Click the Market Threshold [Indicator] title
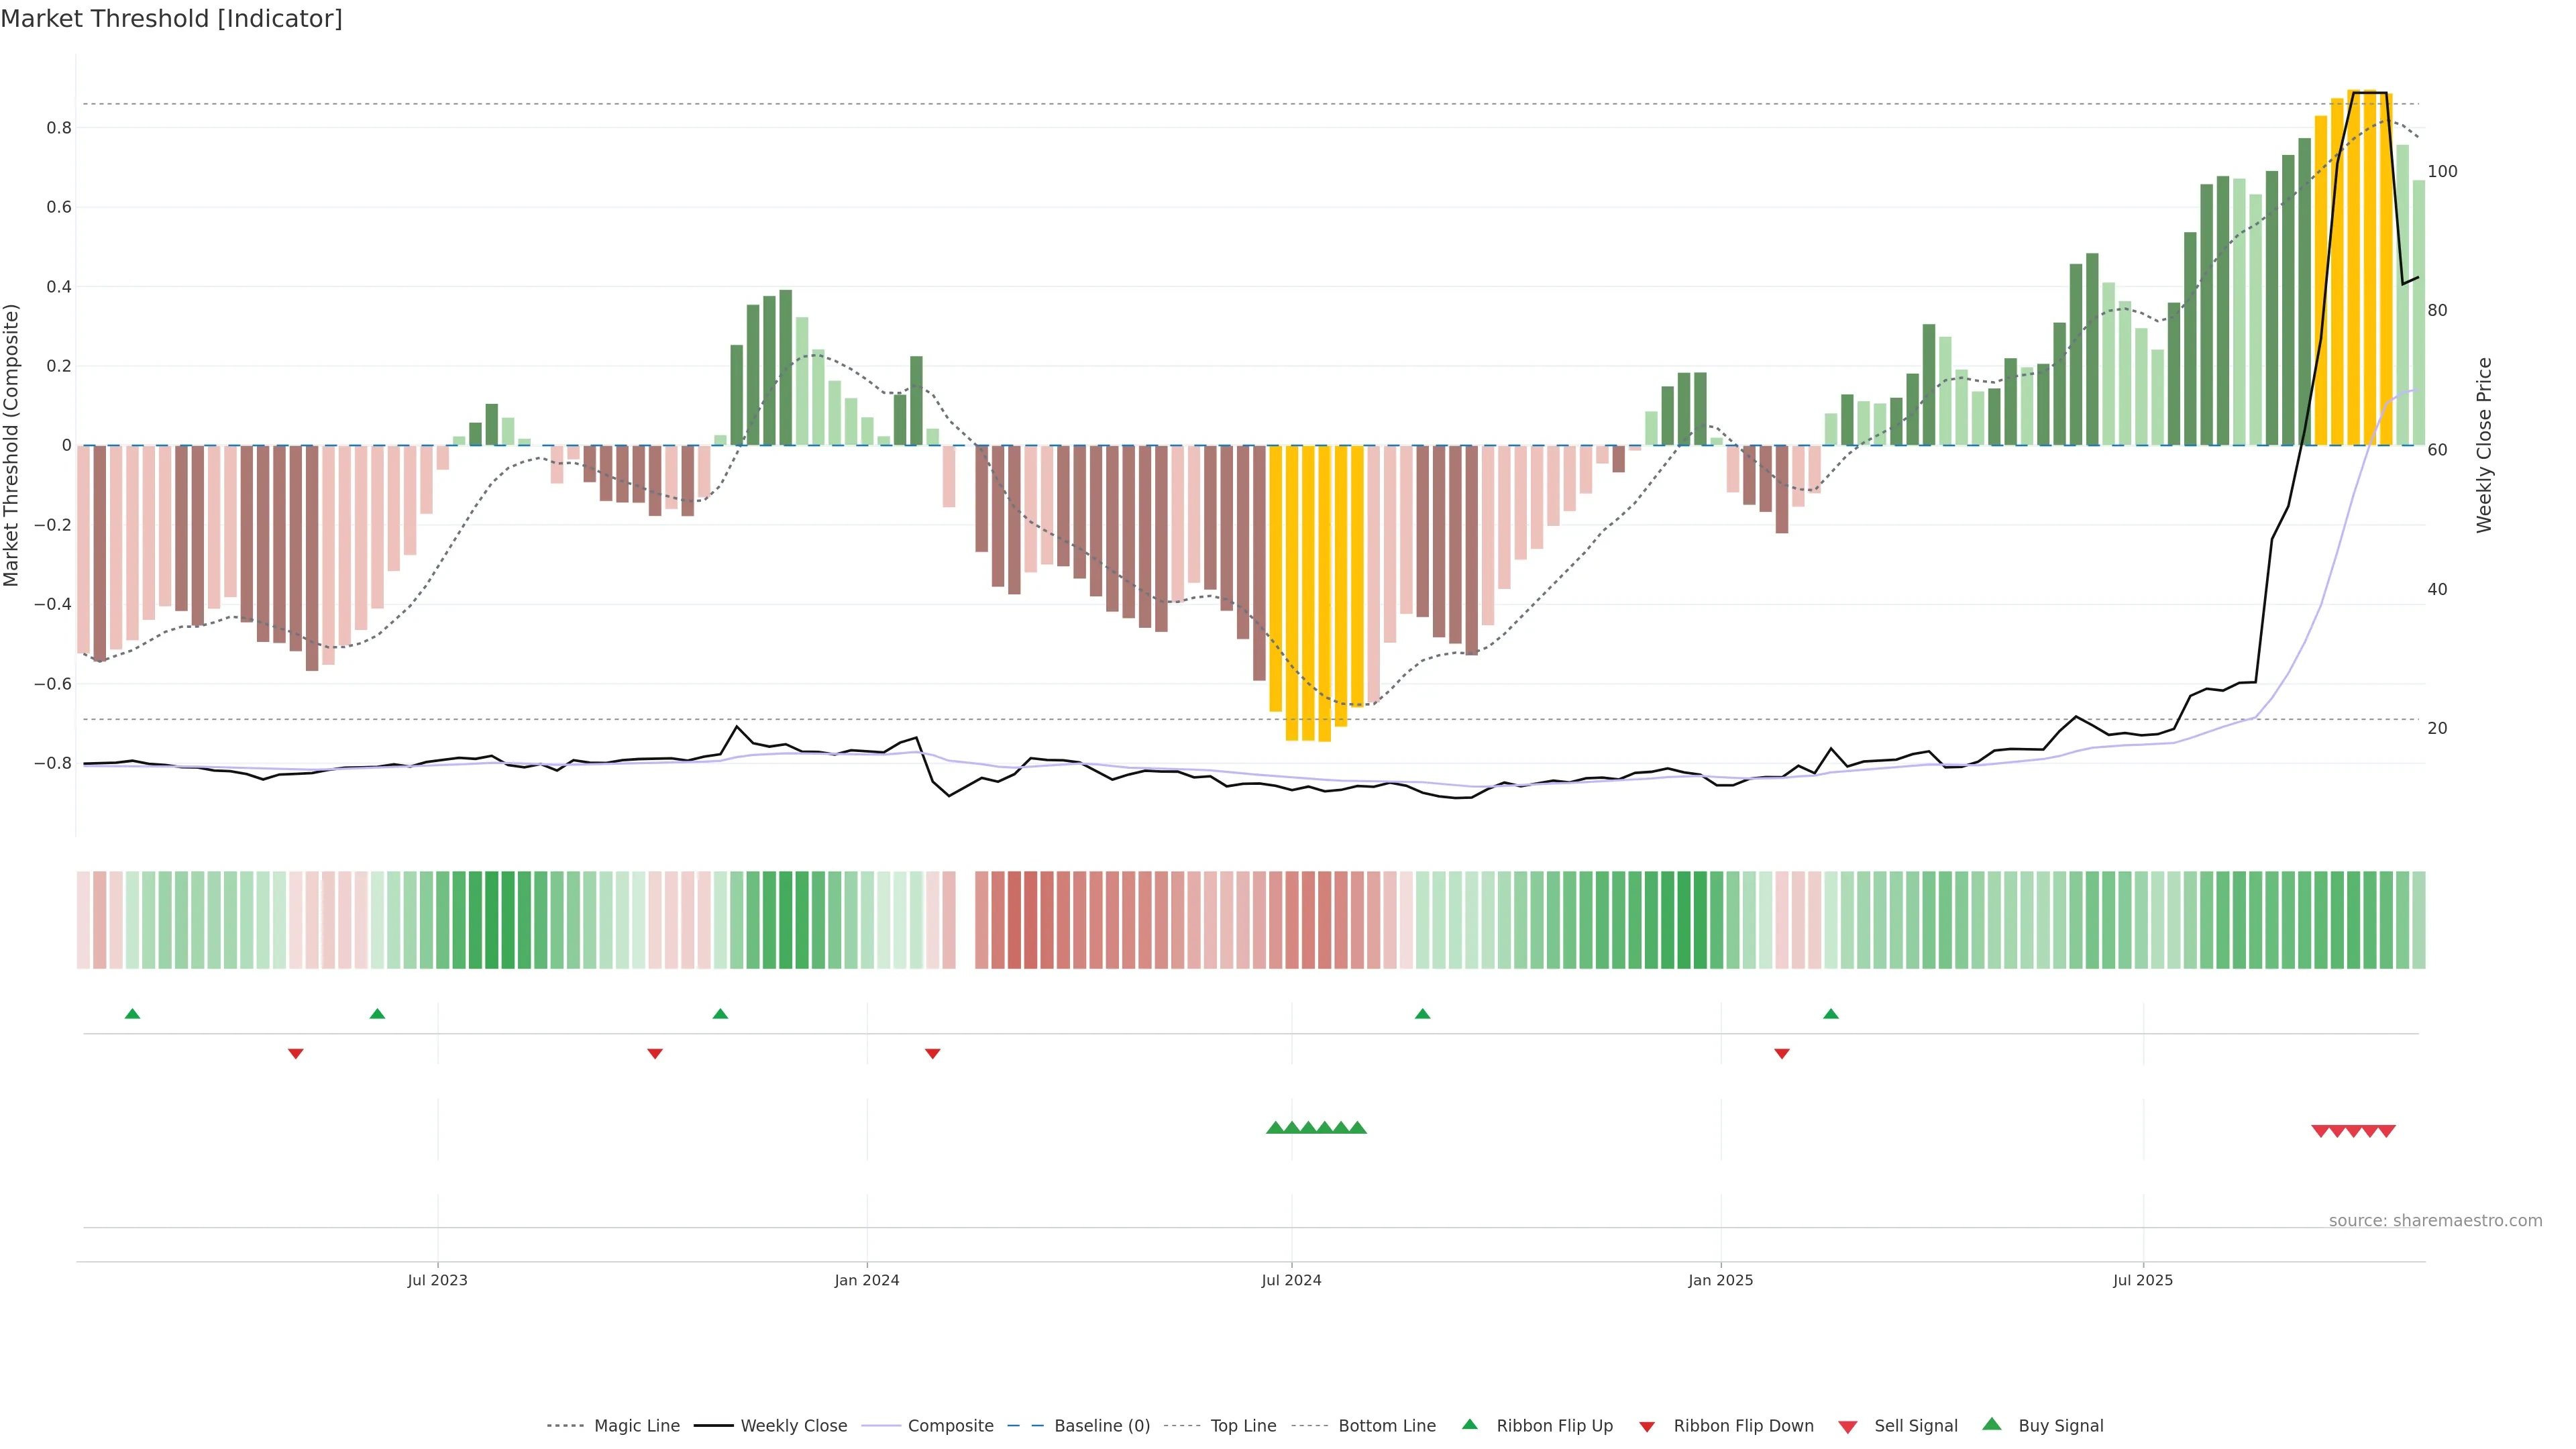 click(171, 19)
